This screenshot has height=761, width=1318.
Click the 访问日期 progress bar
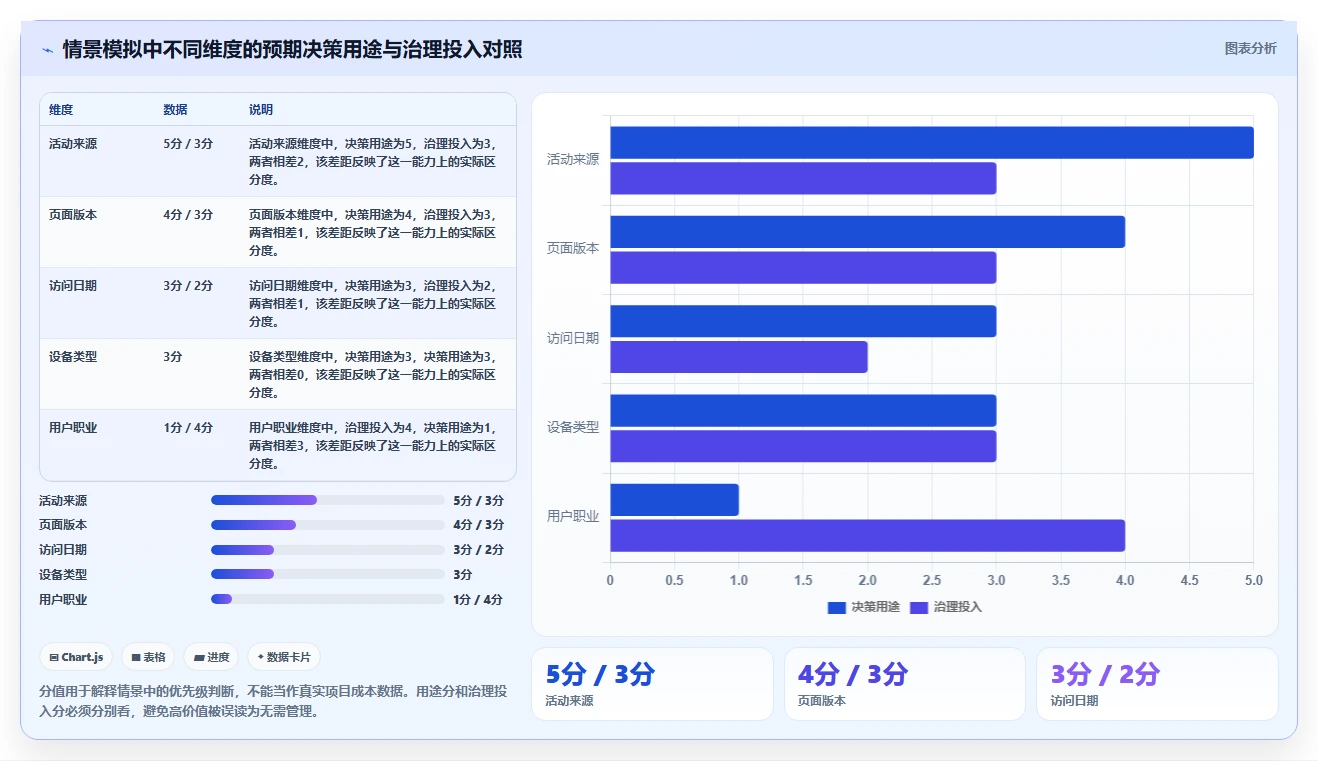[x=327, y=550]
